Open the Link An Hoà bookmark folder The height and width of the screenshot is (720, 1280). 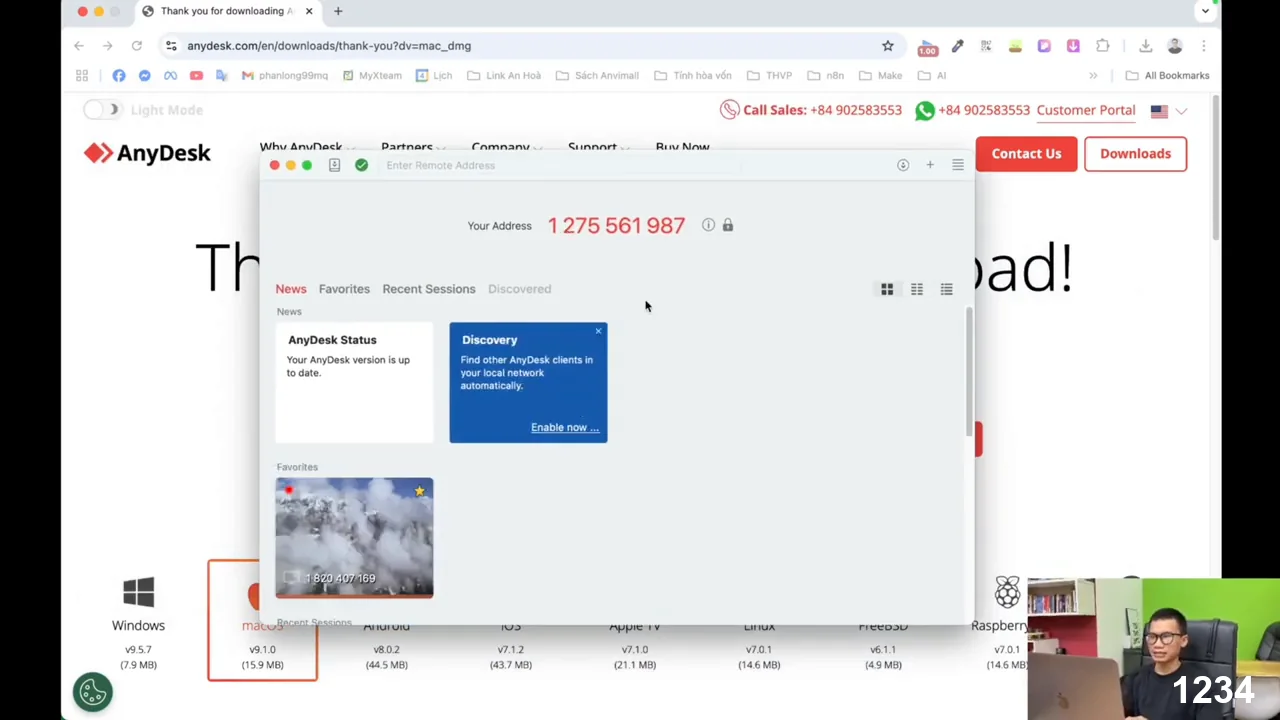(x=504, y=75)
